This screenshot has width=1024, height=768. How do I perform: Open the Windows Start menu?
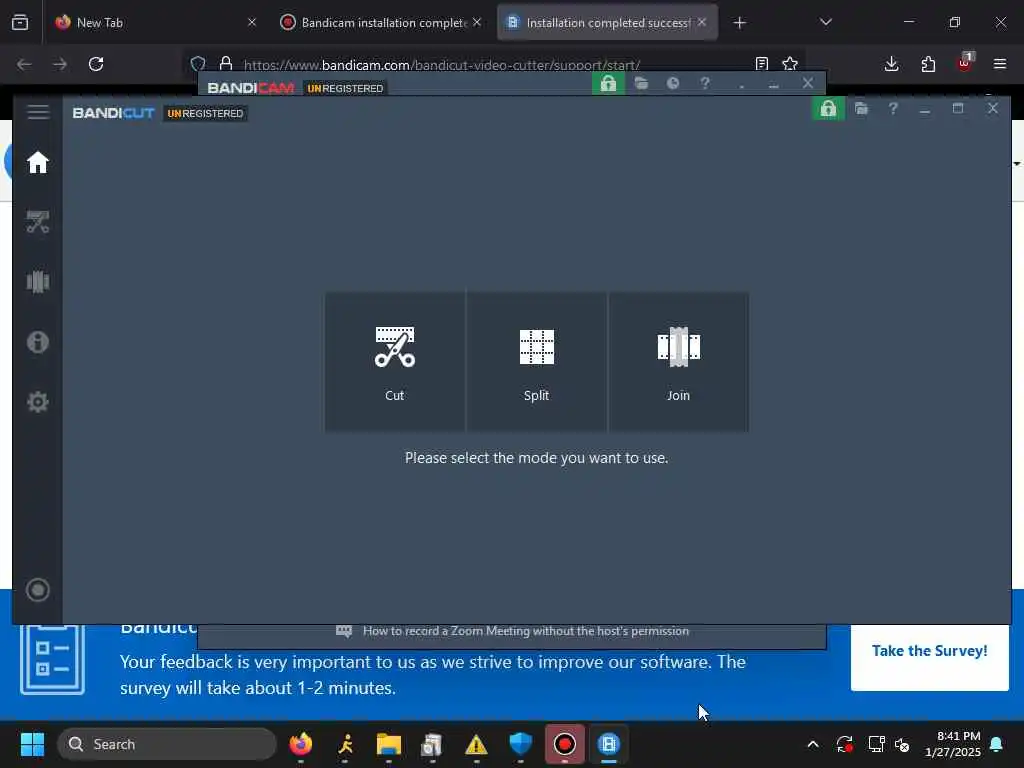[32, 744]
